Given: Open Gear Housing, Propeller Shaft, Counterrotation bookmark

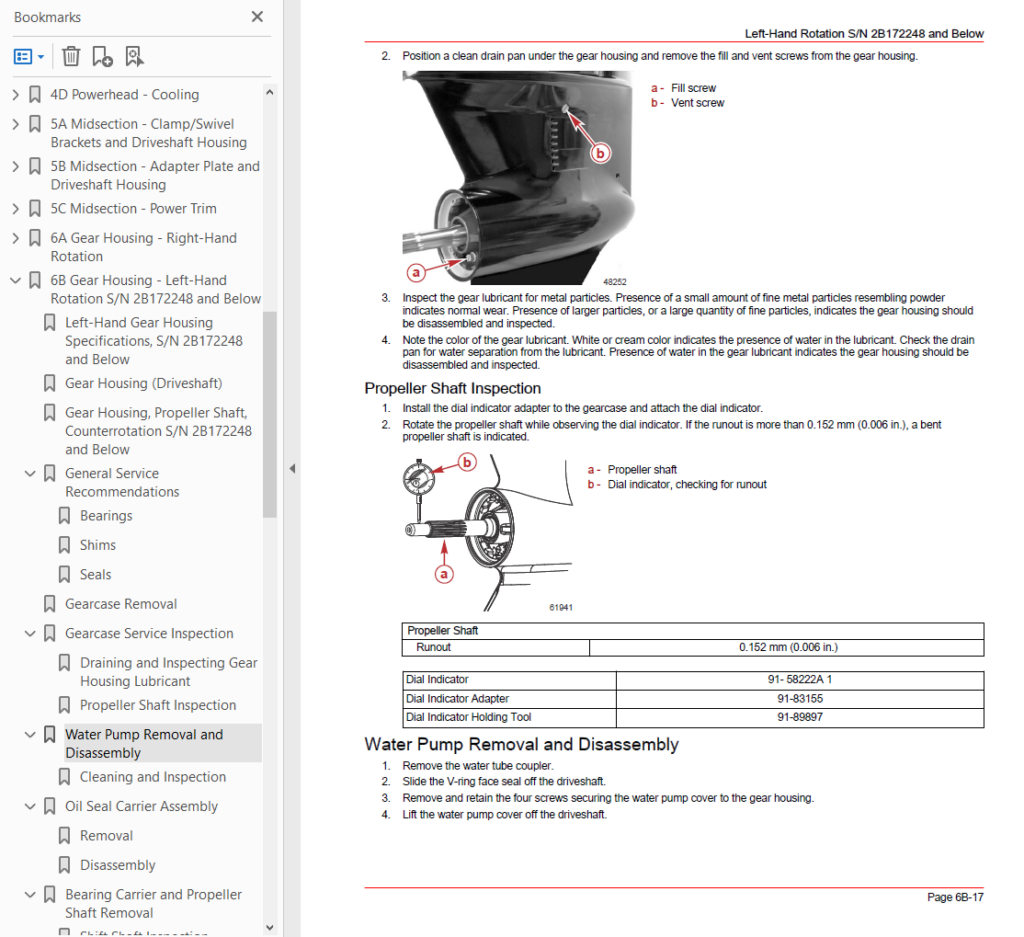Looking at the screenshot, I should coord(158,431).
